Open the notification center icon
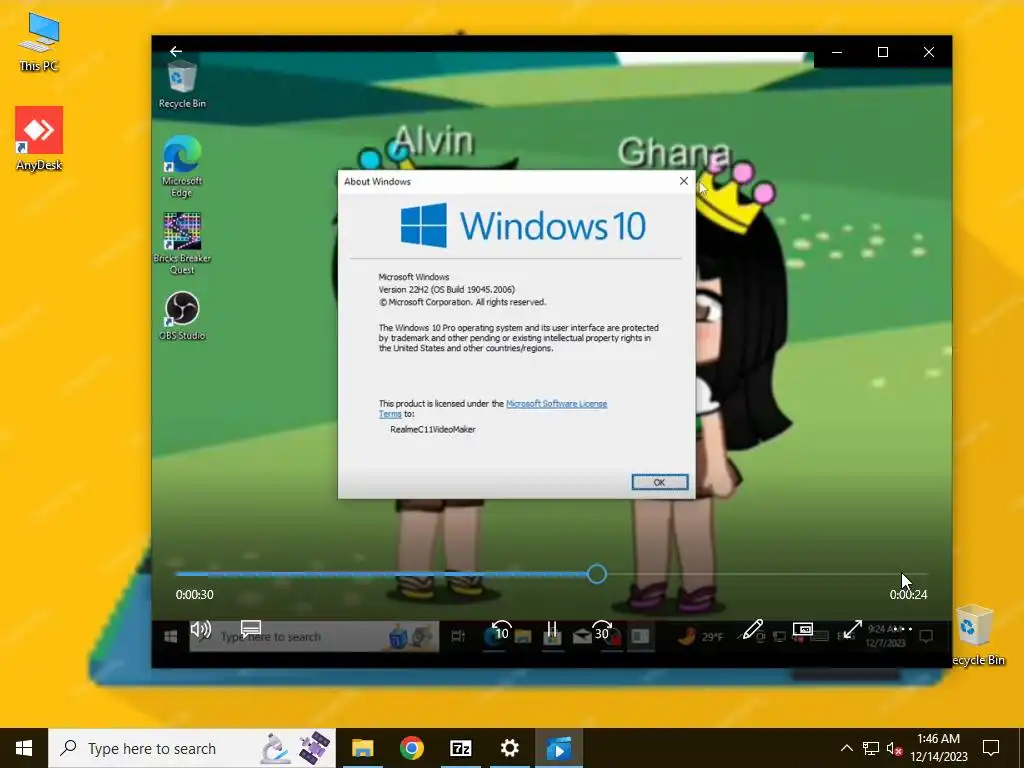The height and width of the screenshot is (768, 1024). (991, 748)
